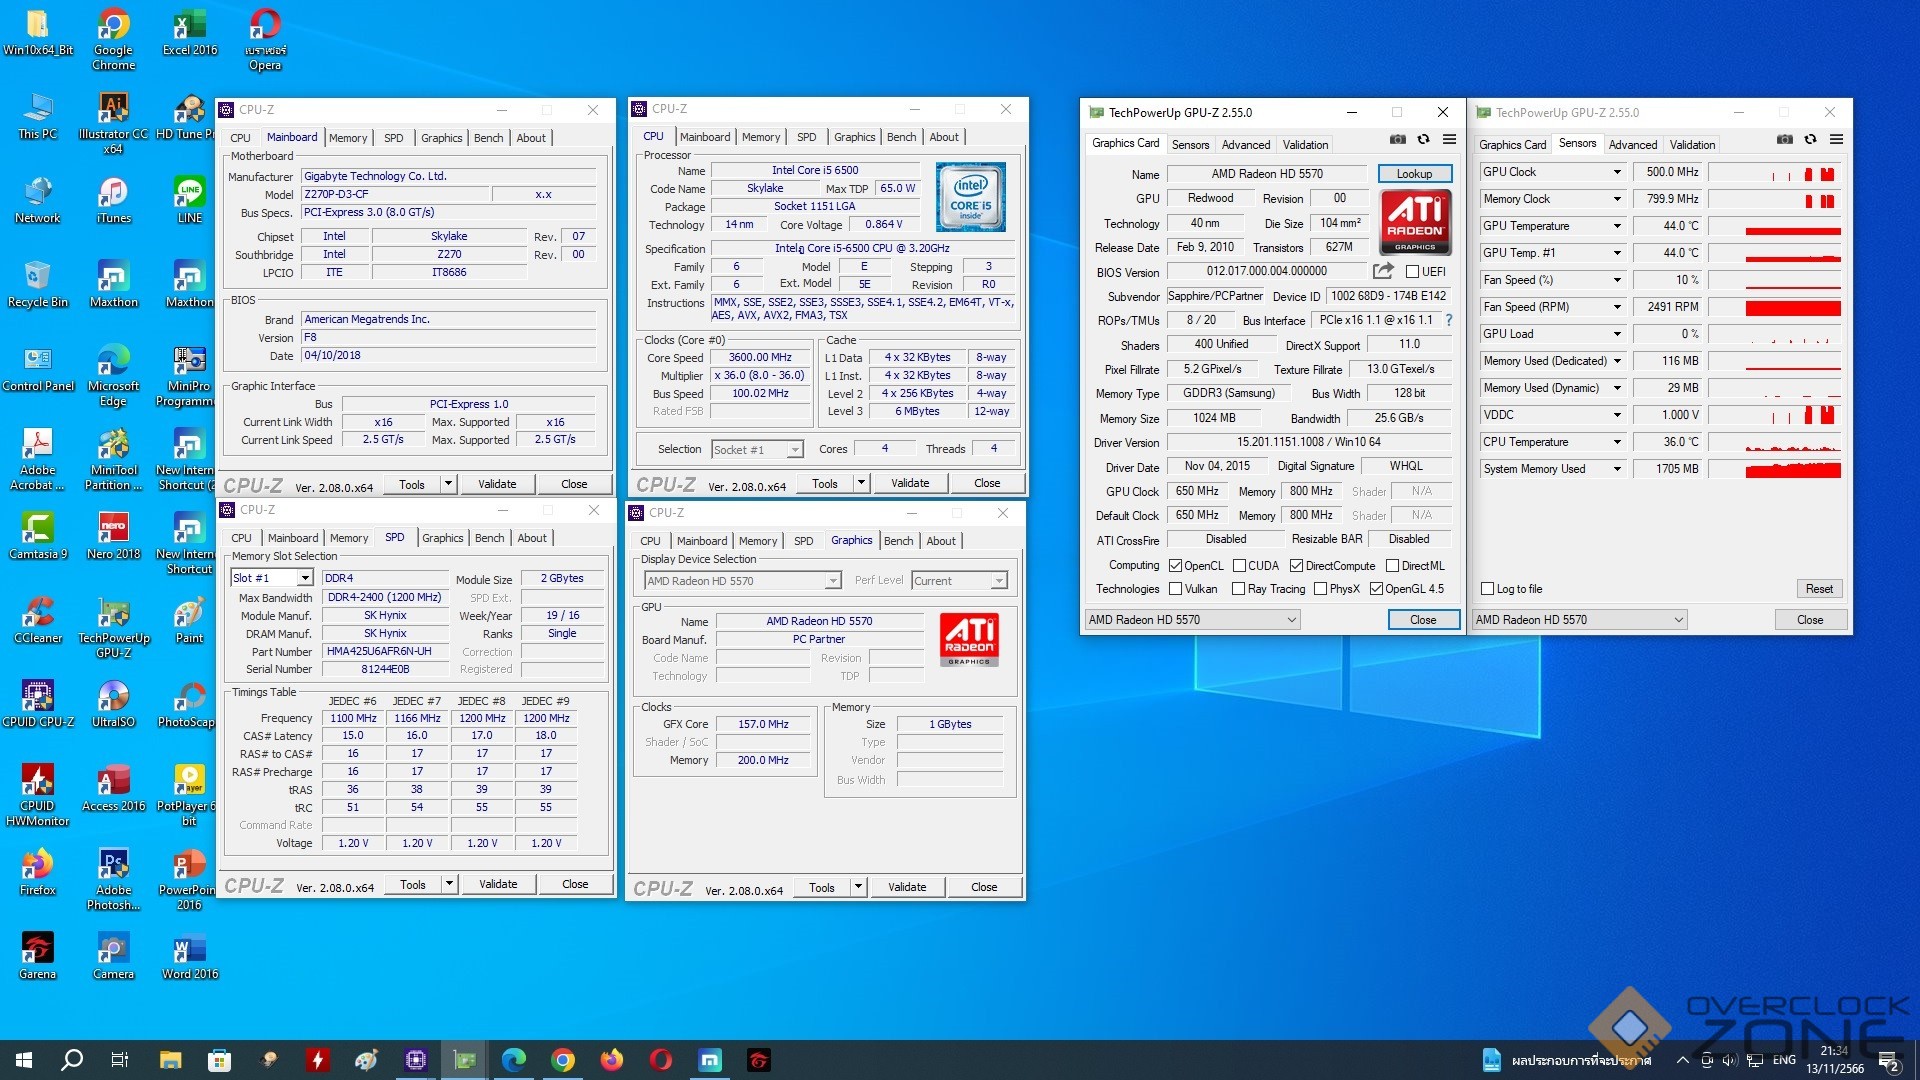Enable the Log to file checkbox

coord(1488,589)
